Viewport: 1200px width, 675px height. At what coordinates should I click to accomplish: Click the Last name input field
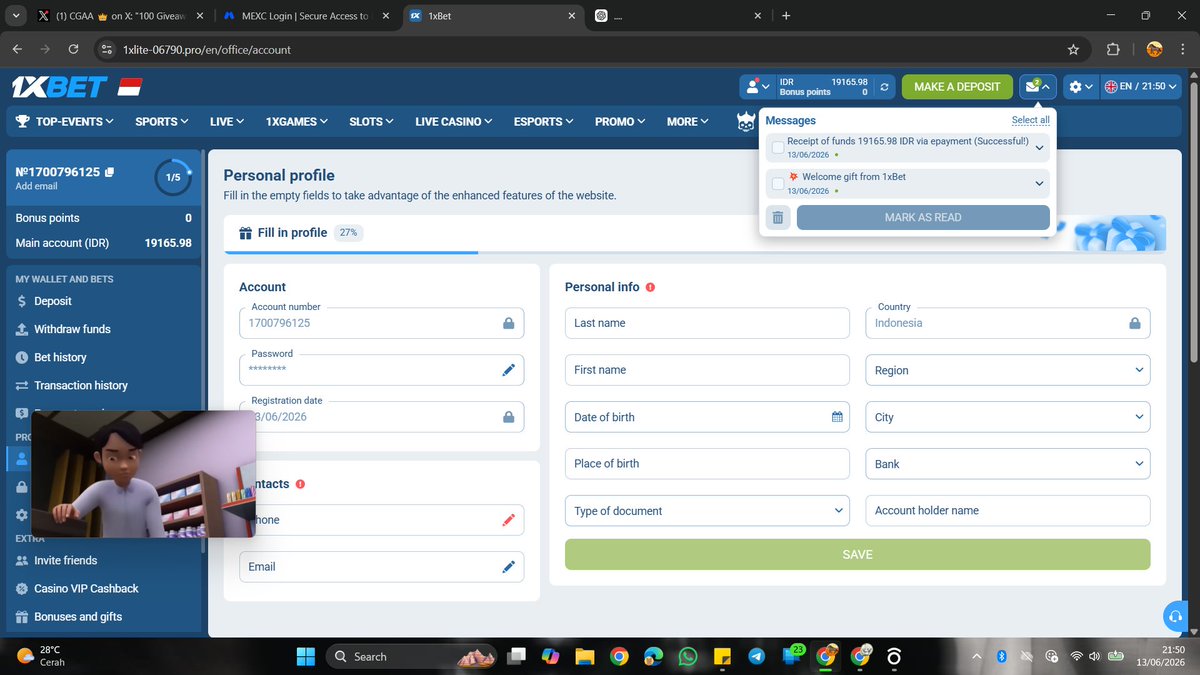(707, 323)
